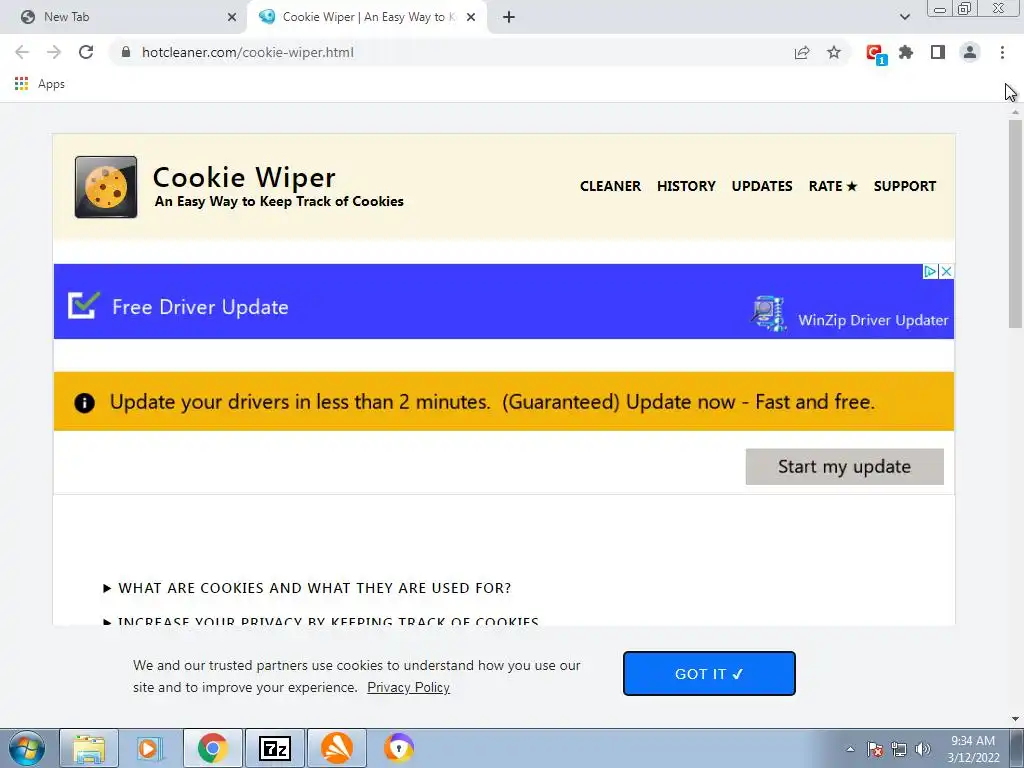This screenshot has height=768, width=1024.
Task: Click the browser back arrow
Action: 22,52
